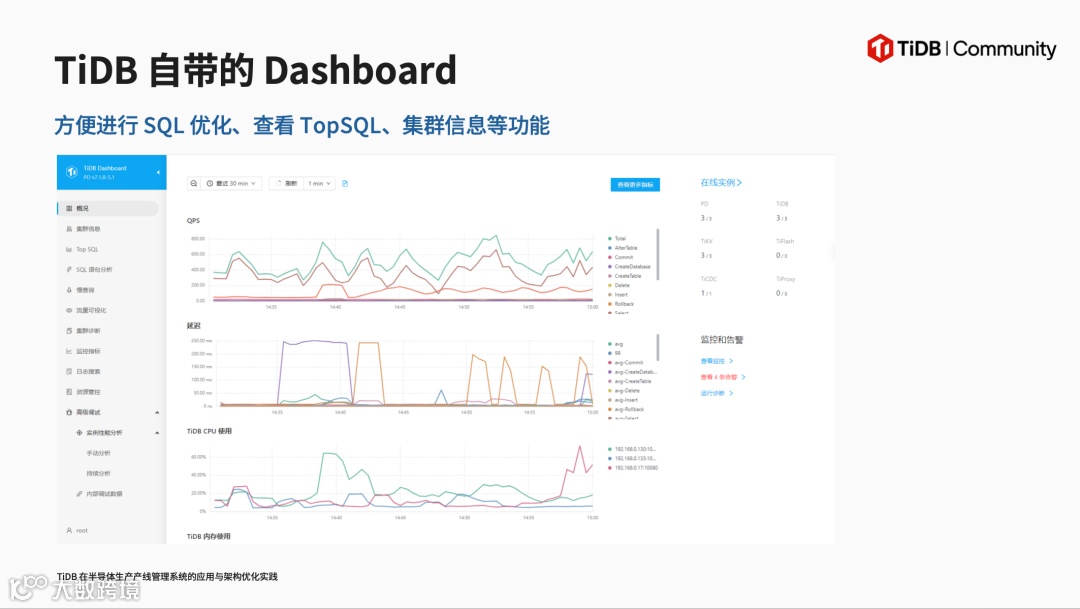
Task: Click the 延迟 chart title
Action: 194,325
